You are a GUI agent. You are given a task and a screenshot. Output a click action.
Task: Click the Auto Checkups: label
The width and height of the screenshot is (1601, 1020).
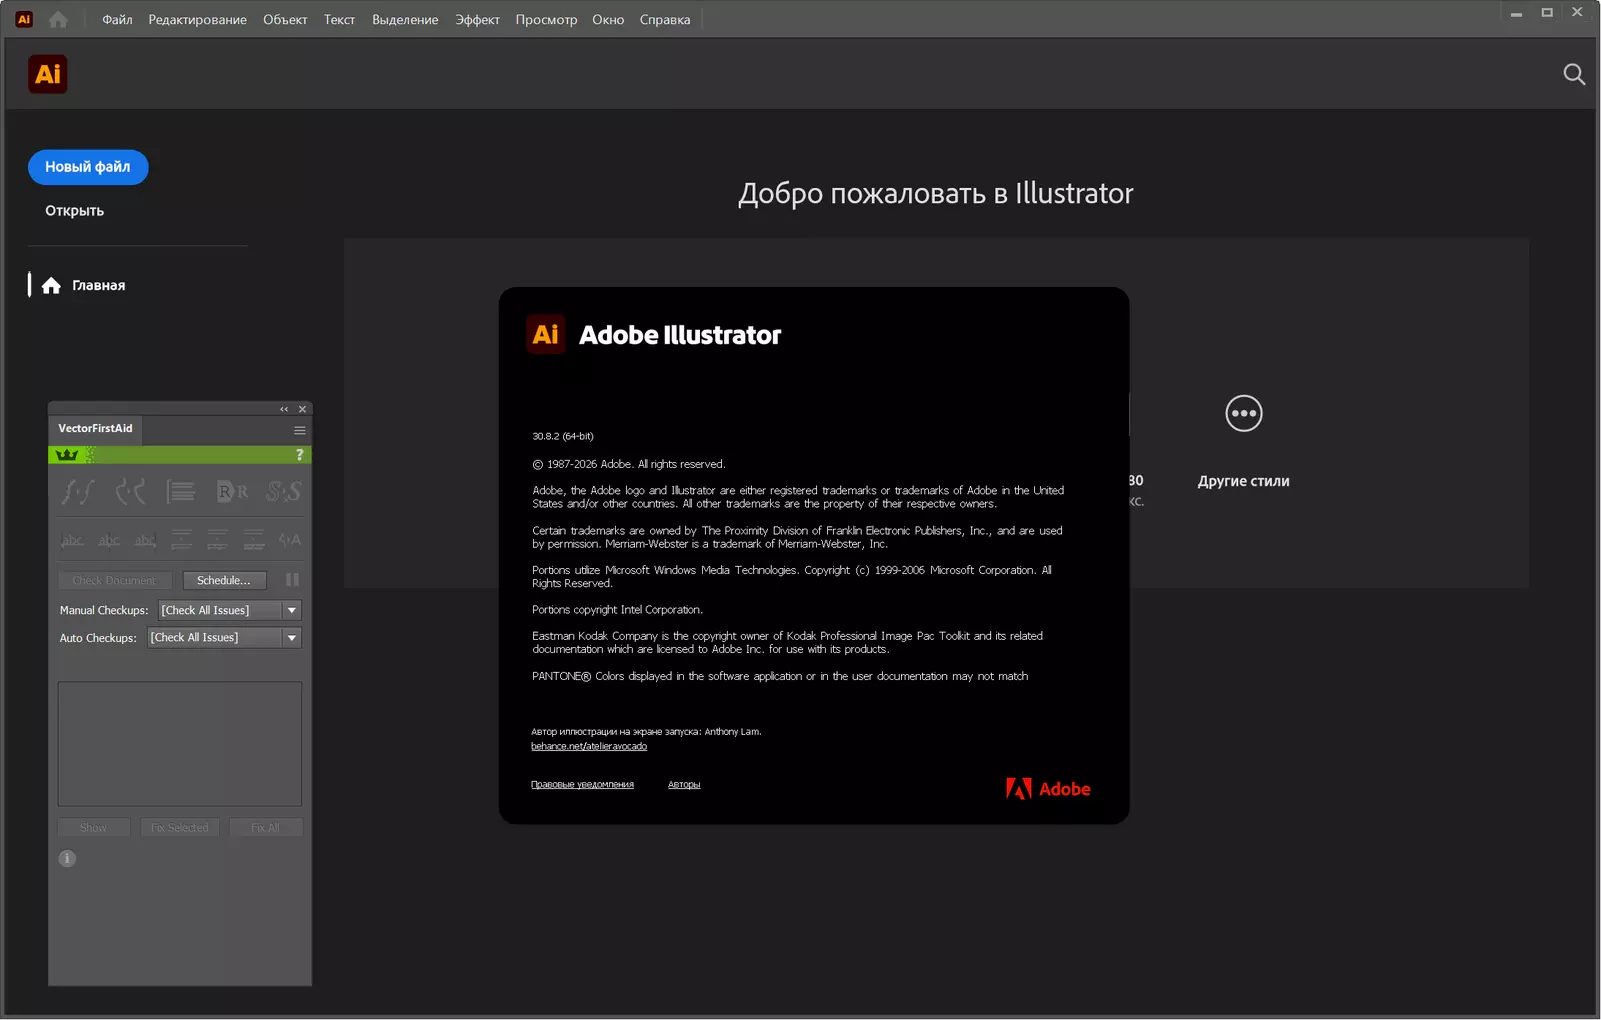click(98, 638)
